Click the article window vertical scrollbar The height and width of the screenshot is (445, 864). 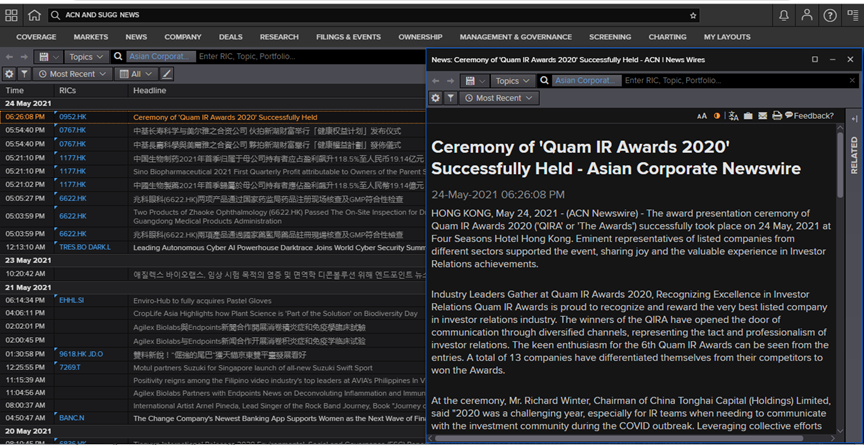840,165
